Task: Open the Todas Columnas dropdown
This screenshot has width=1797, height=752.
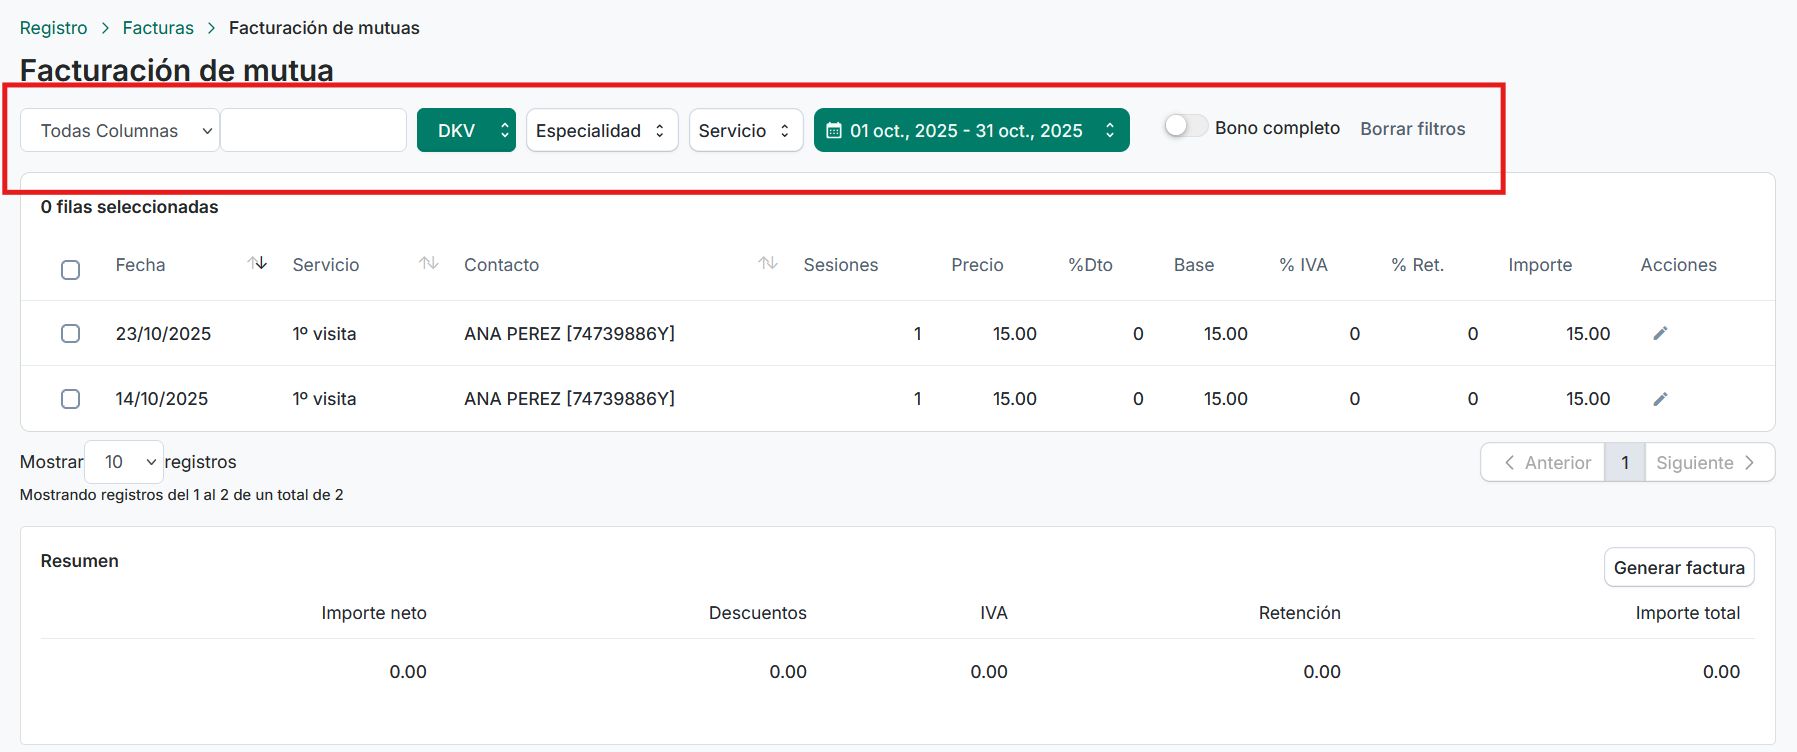Action: pyautogui.click(x=120, y=131)
